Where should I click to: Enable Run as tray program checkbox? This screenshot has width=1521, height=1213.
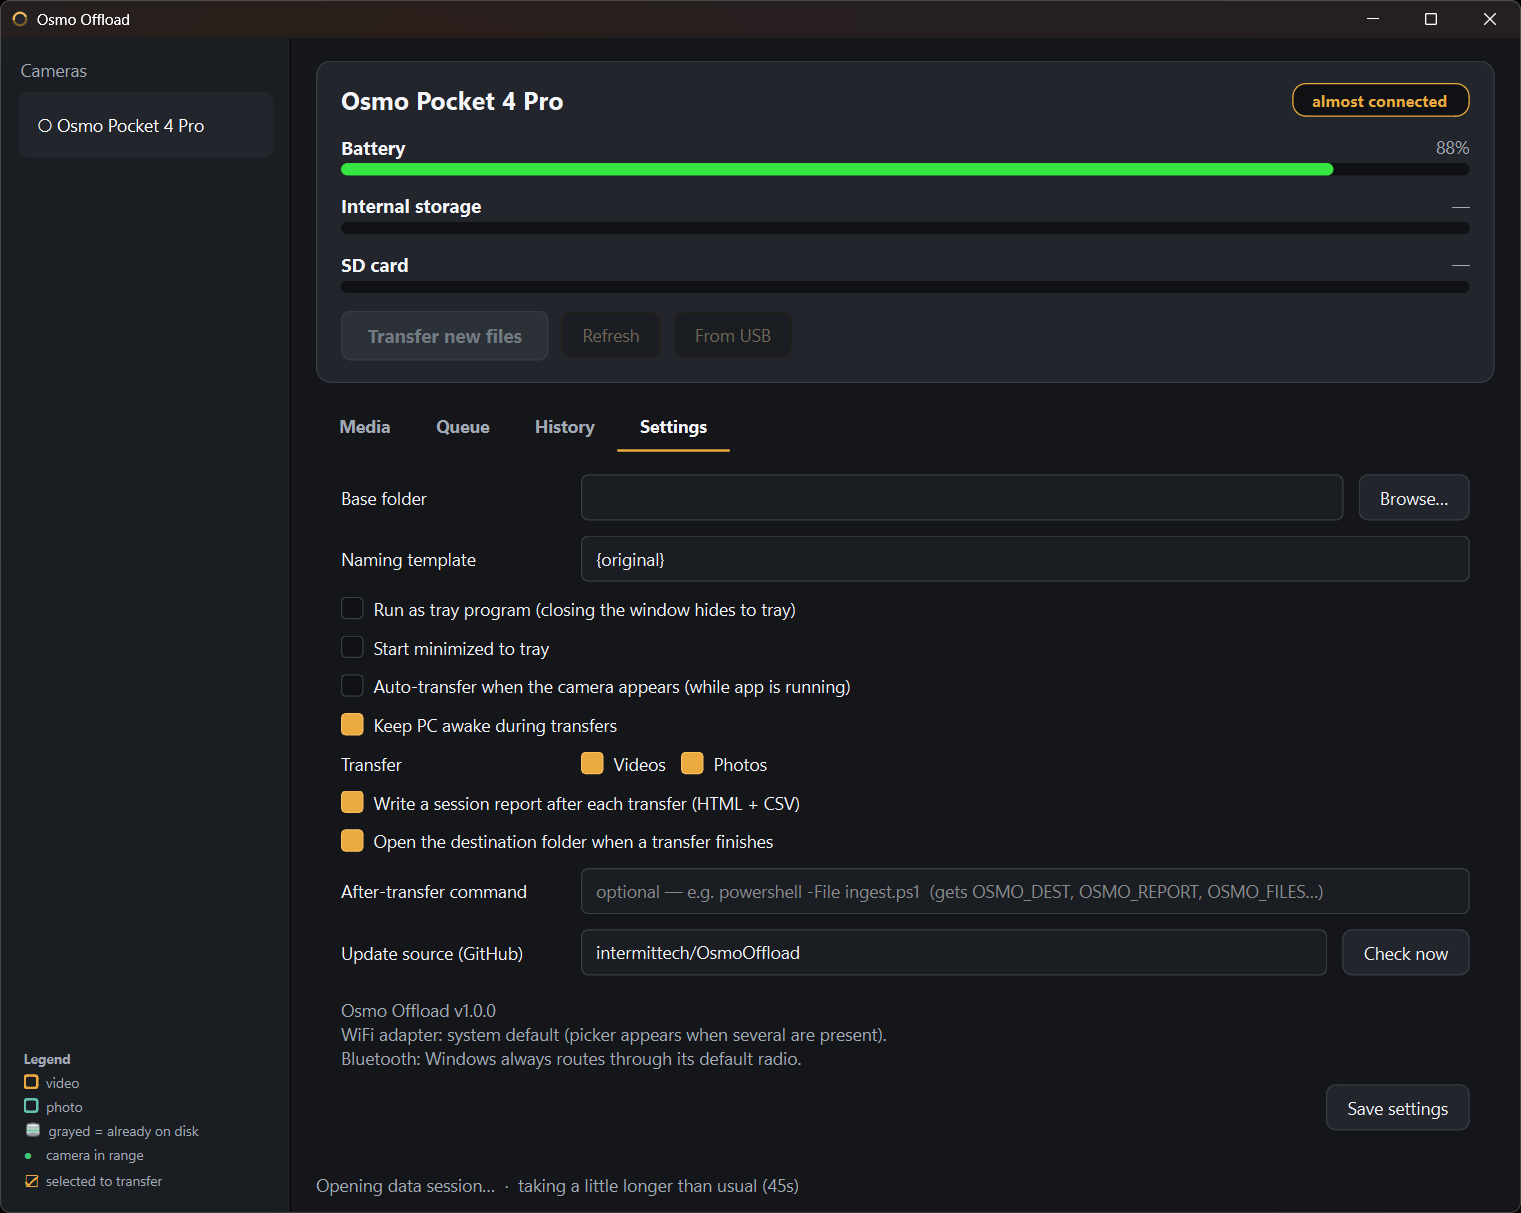tap(352, 609)
